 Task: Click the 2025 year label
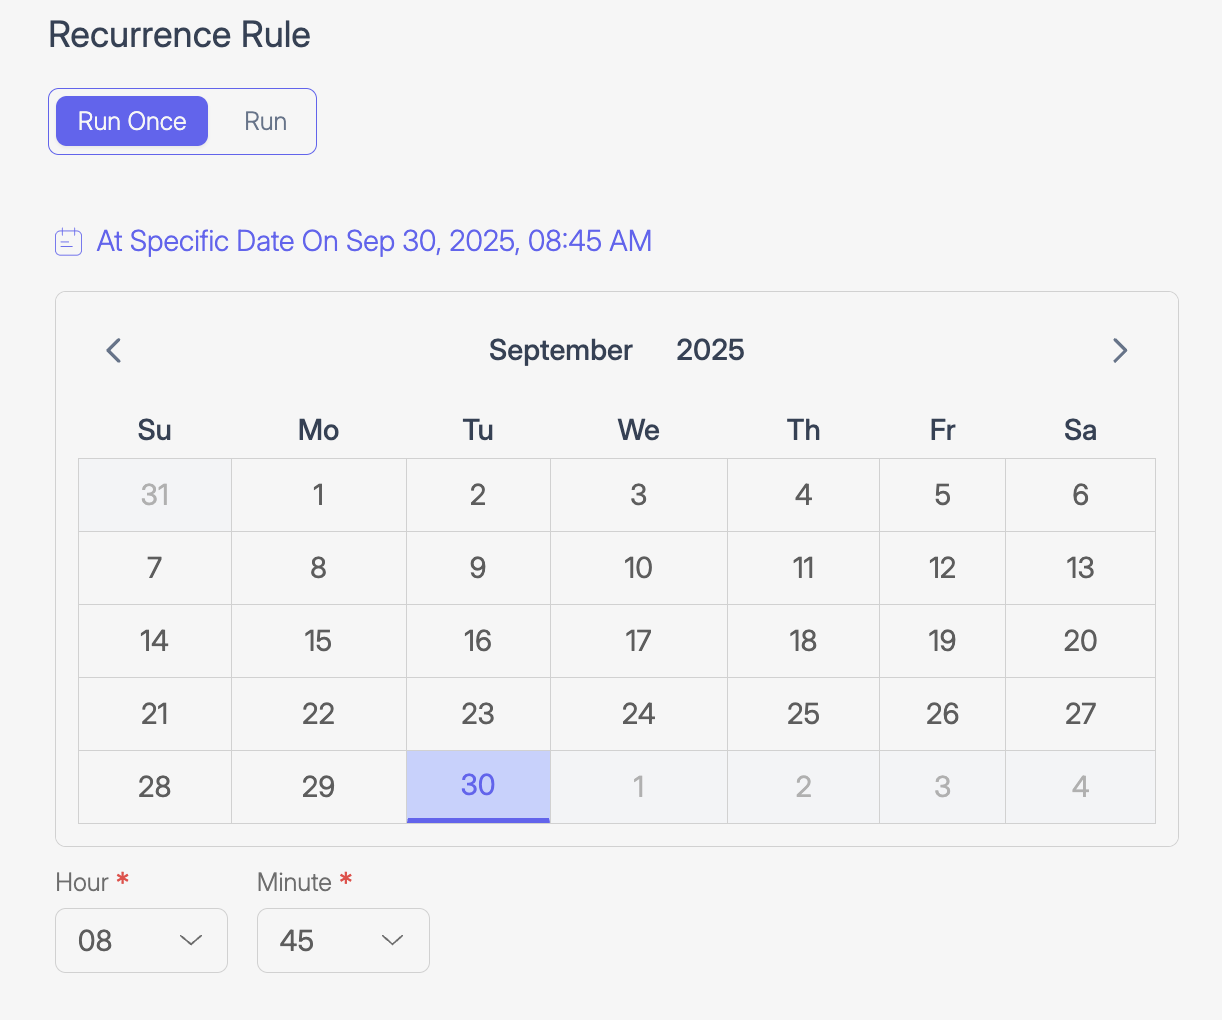(x=710, y=351)
